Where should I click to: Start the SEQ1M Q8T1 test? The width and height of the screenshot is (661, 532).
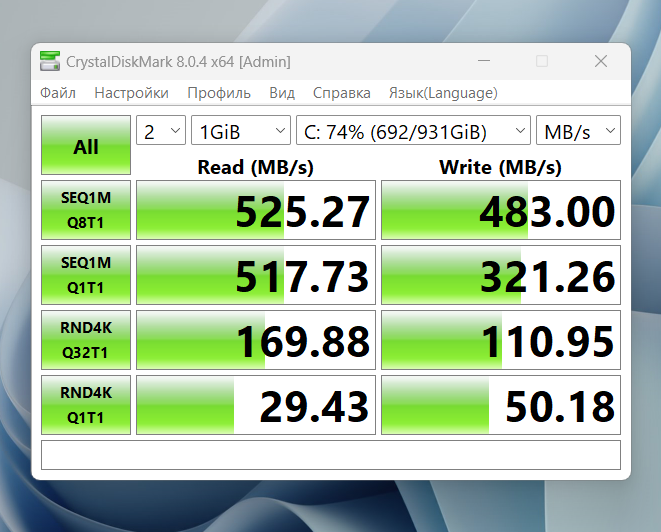coord(86,210)
